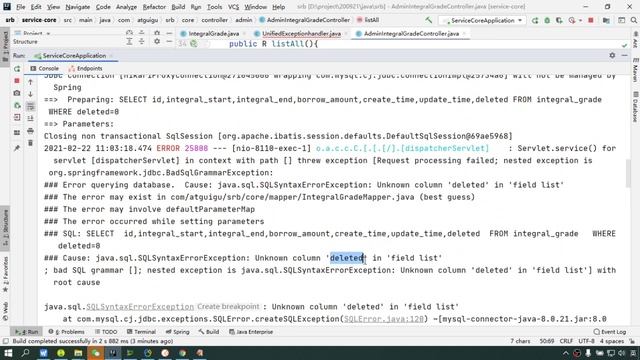The height and width of the screenshot is (360, 640).
Task: Click the restore layout icon in Run sidebar
Action: click(17, 133)
